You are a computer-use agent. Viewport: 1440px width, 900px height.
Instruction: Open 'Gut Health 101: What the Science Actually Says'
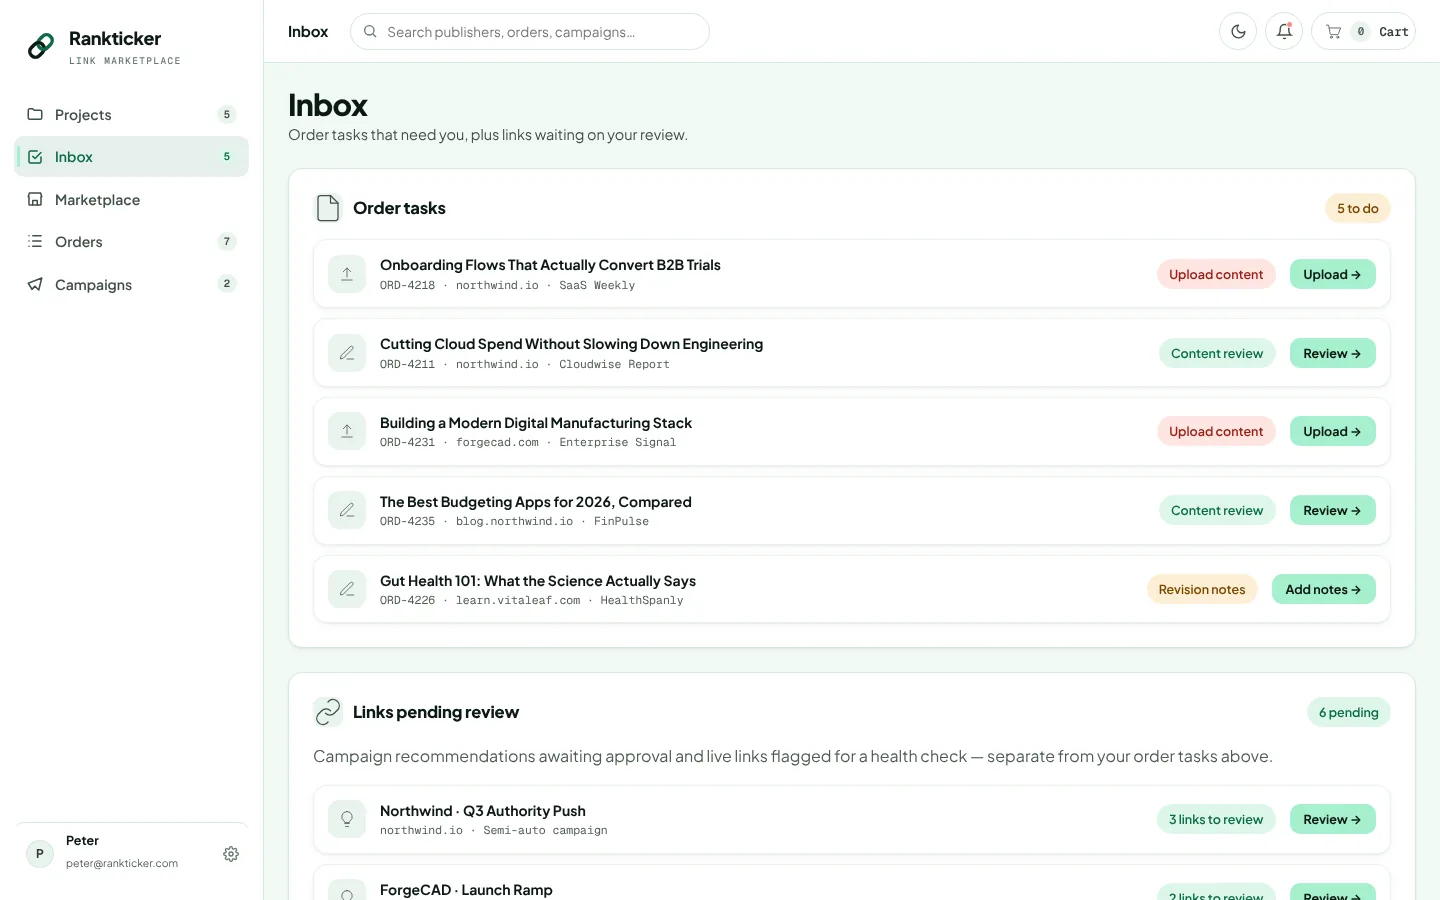pyautogui.click(x=538, y=581)
